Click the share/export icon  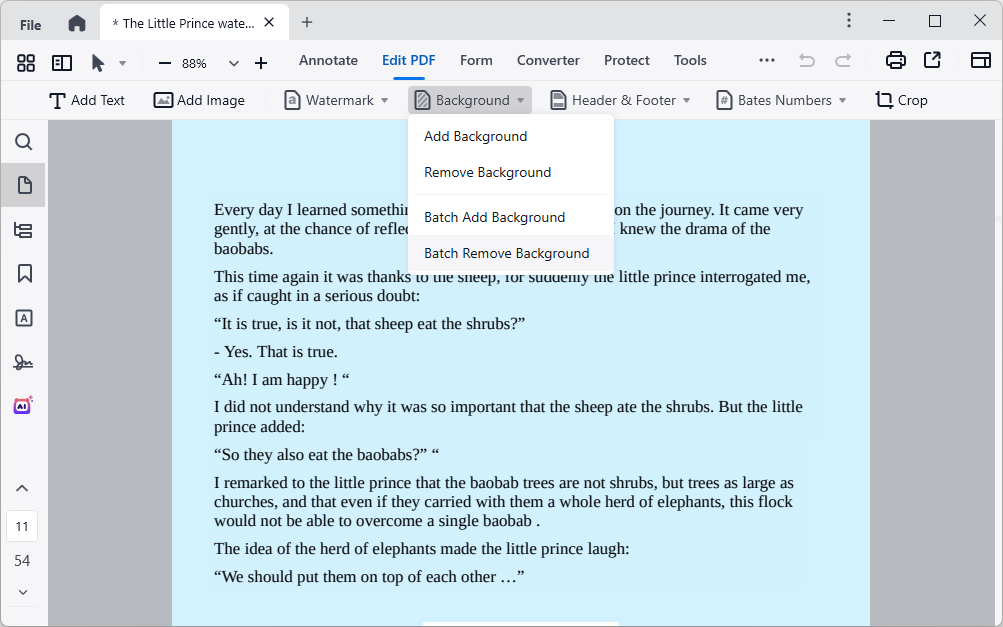(932, 60)
